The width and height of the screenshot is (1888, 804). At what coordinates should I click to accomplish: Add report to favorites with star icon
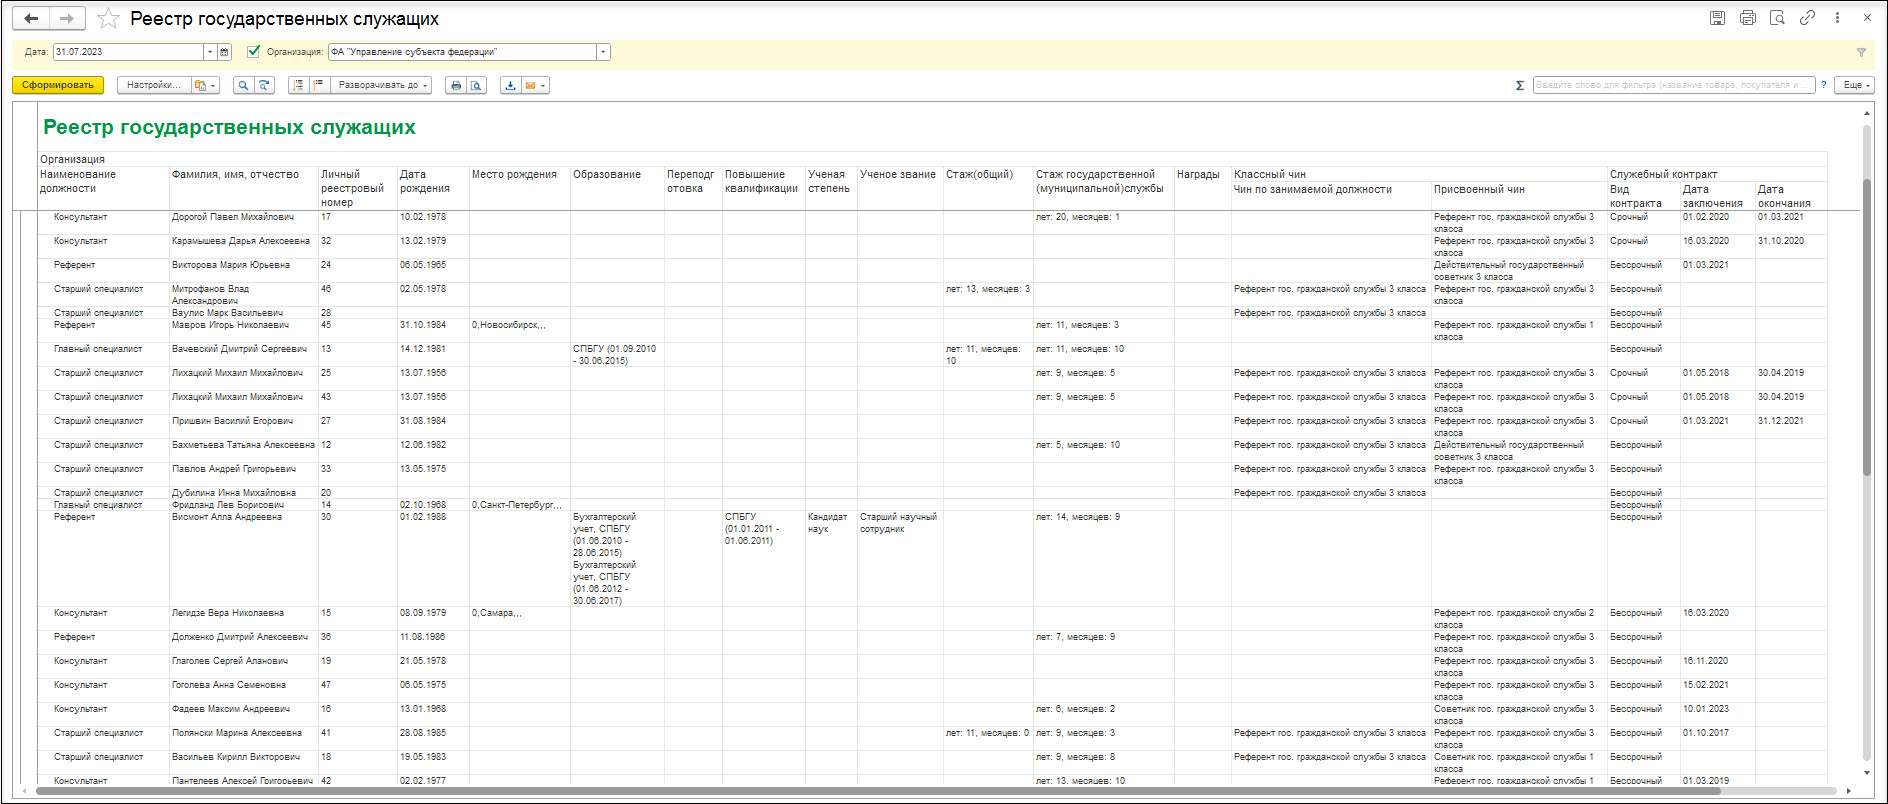pos(109,19)
